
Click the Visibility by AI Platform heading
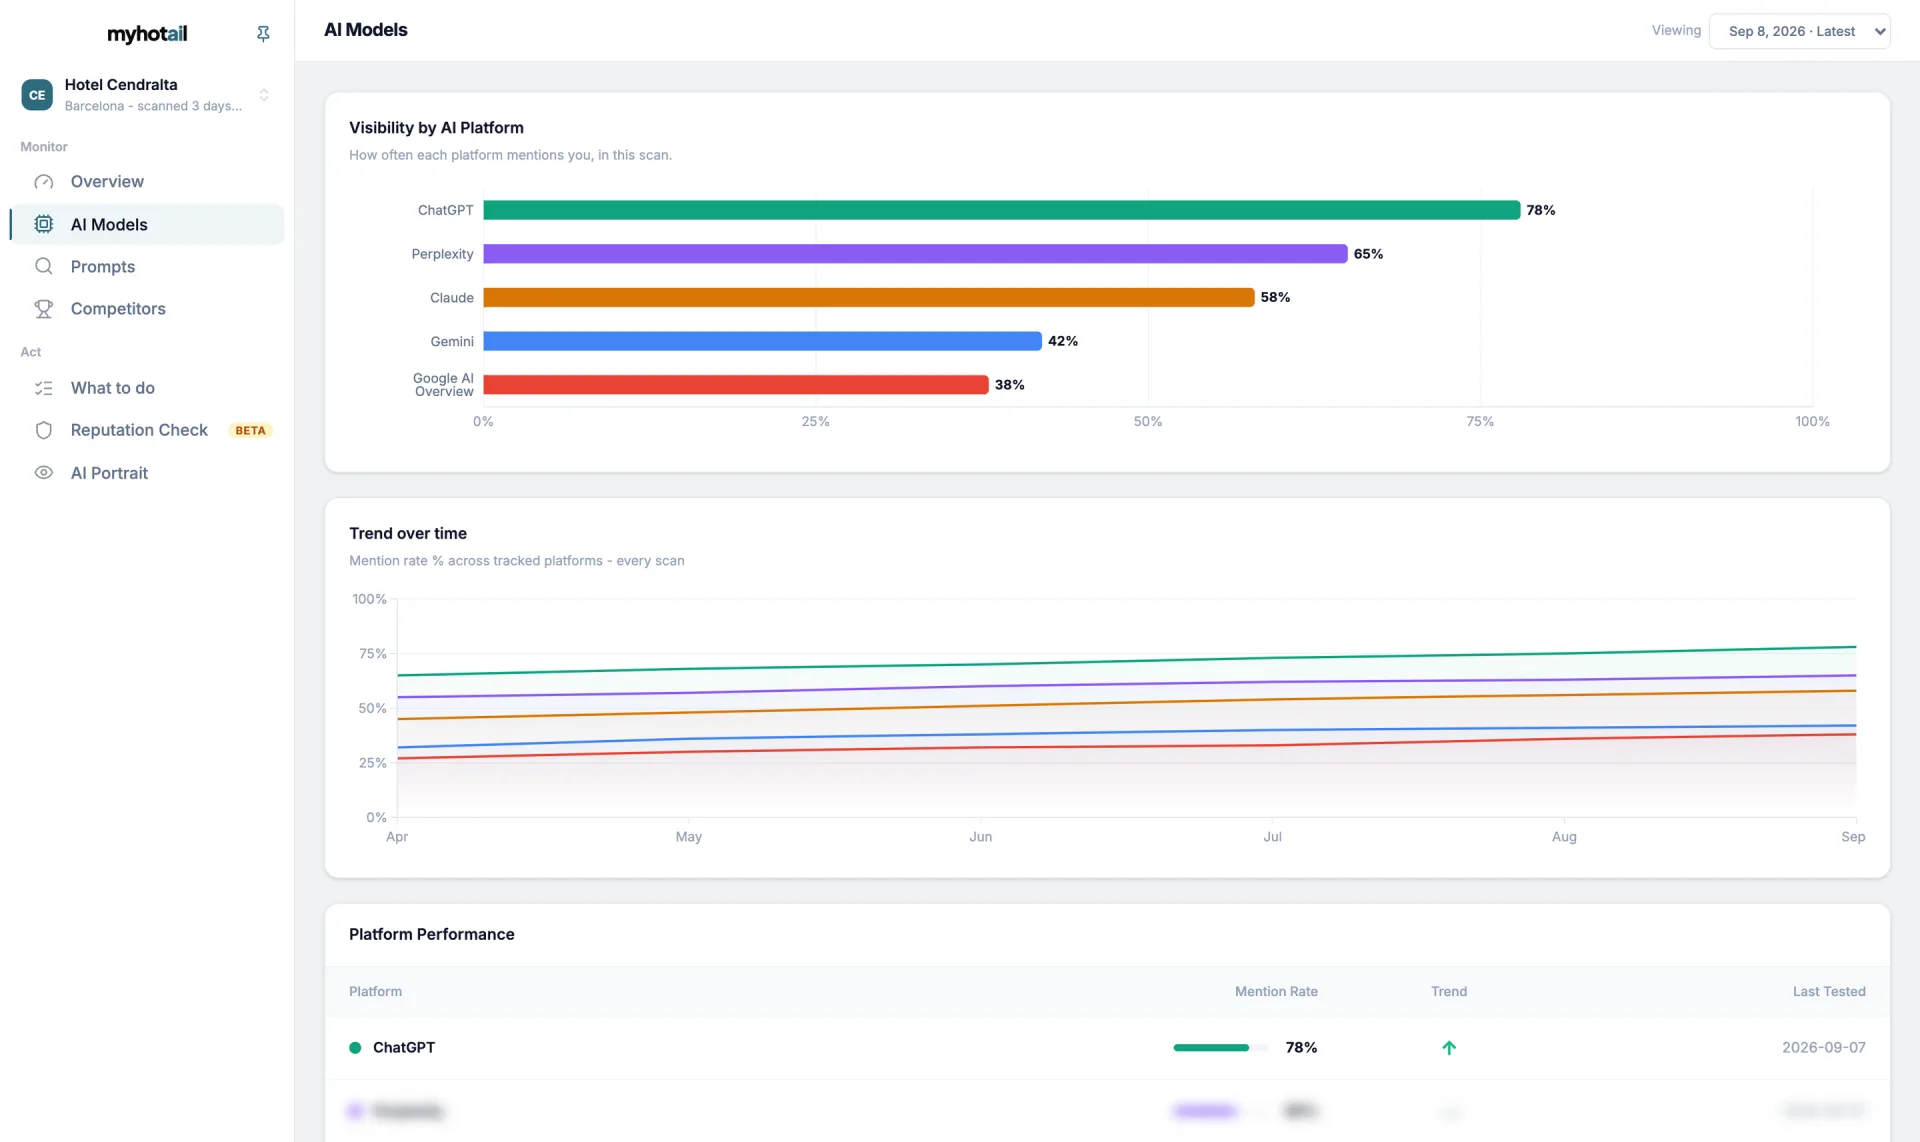point(436,128)
